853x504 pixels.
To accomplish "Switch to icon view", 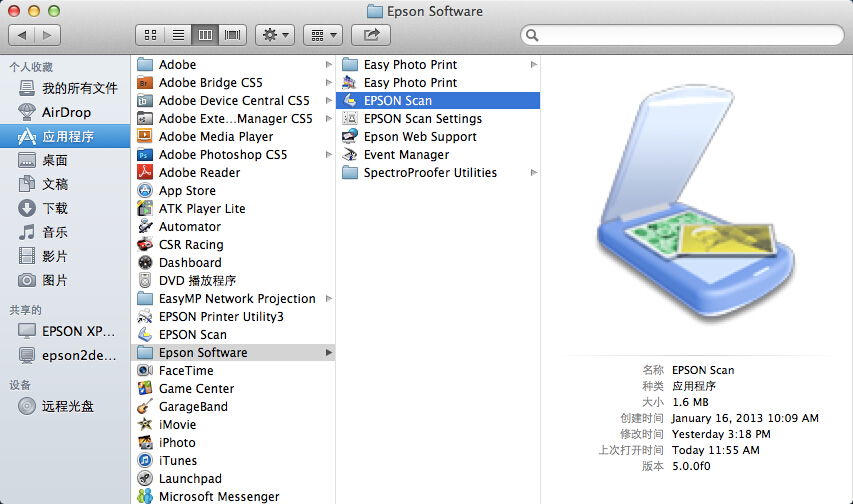I will pos(150,35).
